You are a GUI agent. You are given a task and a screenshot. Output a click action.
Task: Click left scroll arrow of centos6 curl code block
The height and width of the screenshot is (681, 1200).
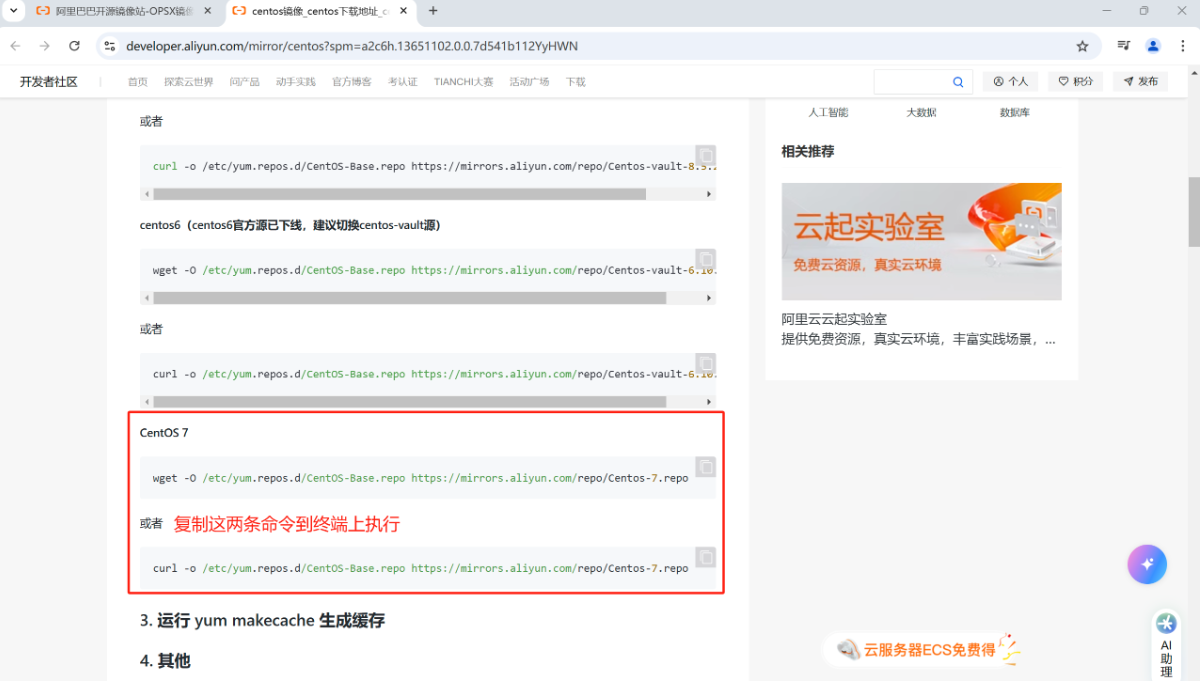[x=146, y=402]
